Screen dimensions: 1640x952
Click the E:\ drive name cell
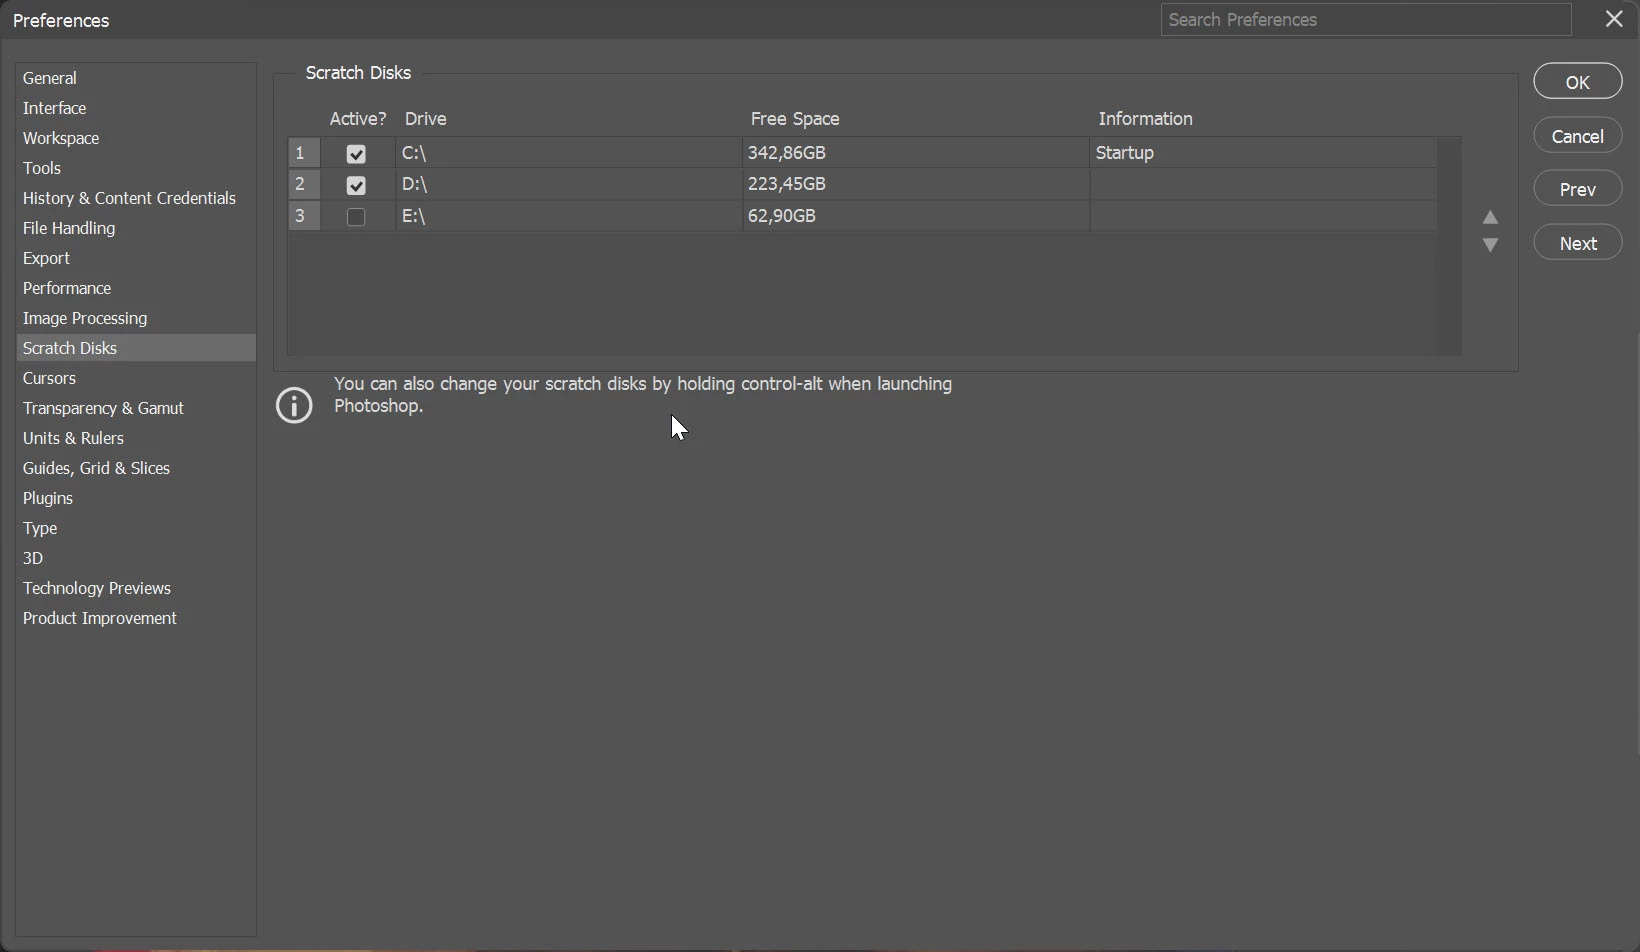pyautogui.click(x=568, y=216)
